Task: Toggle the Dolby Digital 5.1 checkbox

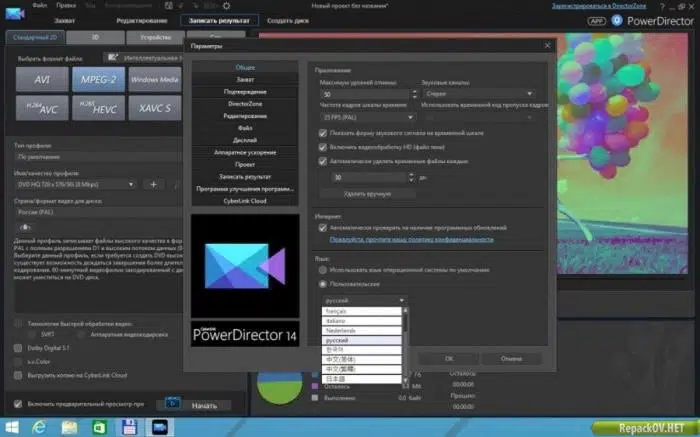Action: [18, 348]
